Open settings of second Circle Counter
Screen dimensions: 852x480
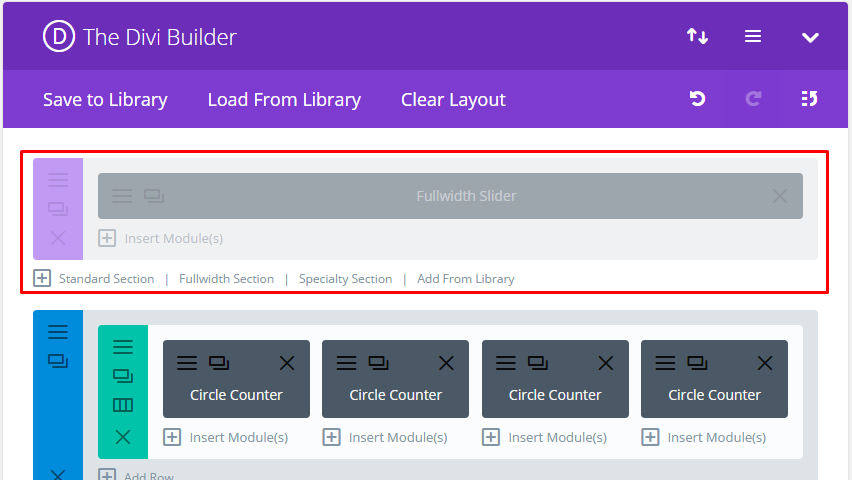click(346, 363)
